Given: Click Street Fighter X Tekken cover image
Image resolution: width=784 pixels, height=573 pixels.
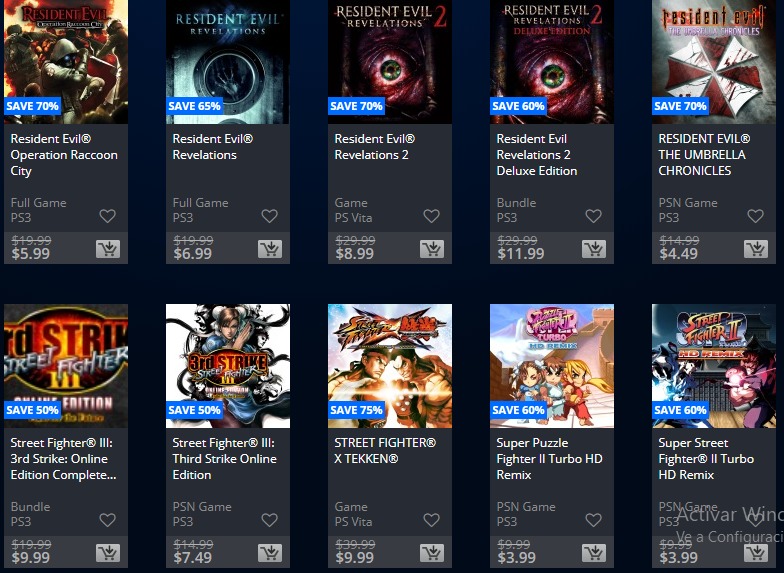Looking at the screenshot, I should coord(390,366).
